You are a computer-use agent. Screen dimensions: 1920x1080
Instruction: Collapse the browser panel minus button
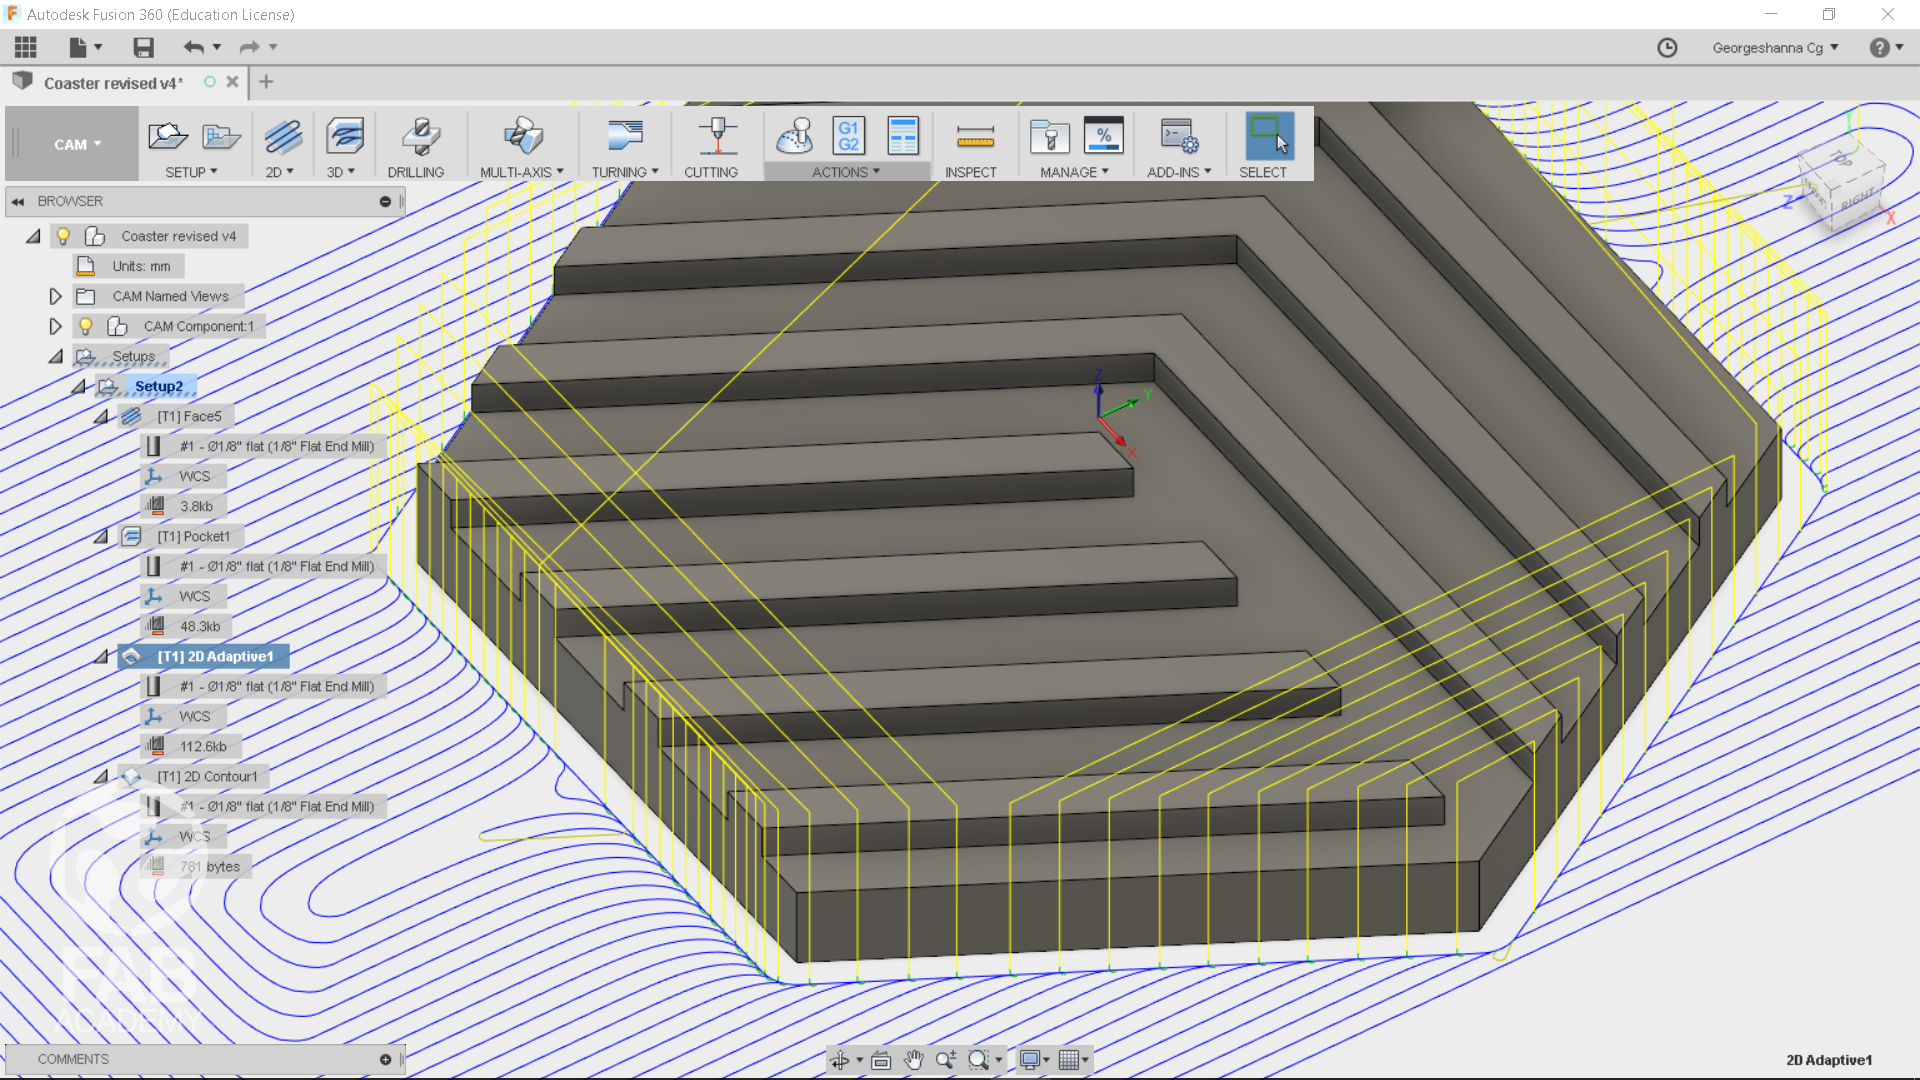tap(385, 201)
